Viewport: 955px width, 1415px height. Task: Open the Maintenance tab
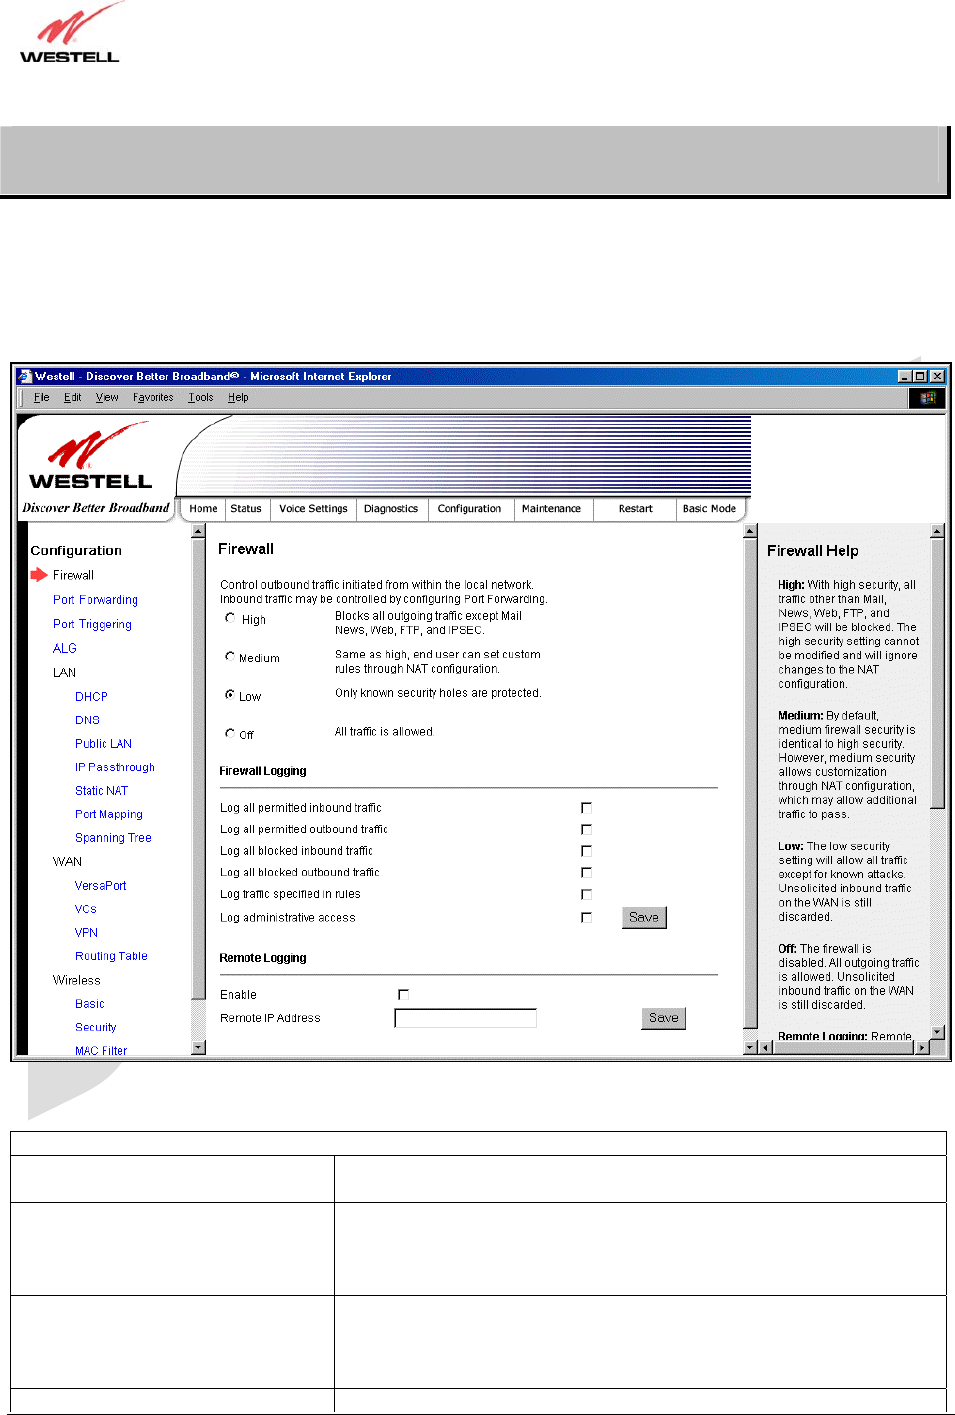coord(551,509)
